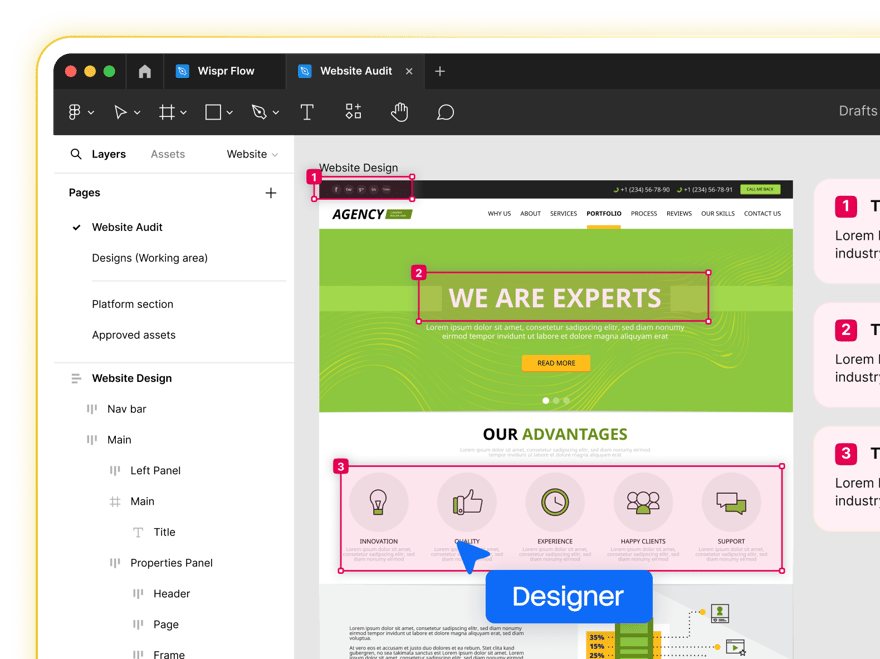Select the Frame layer

169,654
